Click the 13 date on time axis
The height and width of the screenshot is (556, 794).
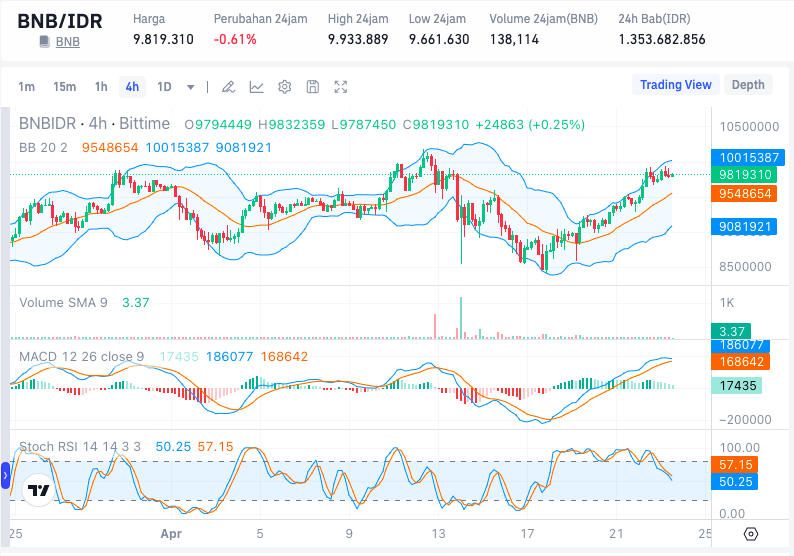[438, 534]
